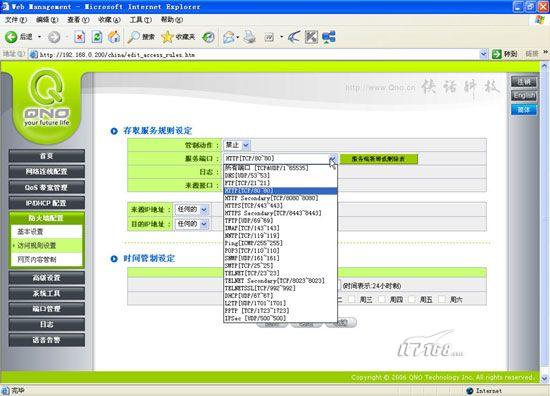Click the Refresh page icon
The image size is (550, 396).
pyautogui.click(x=97, y=37)
